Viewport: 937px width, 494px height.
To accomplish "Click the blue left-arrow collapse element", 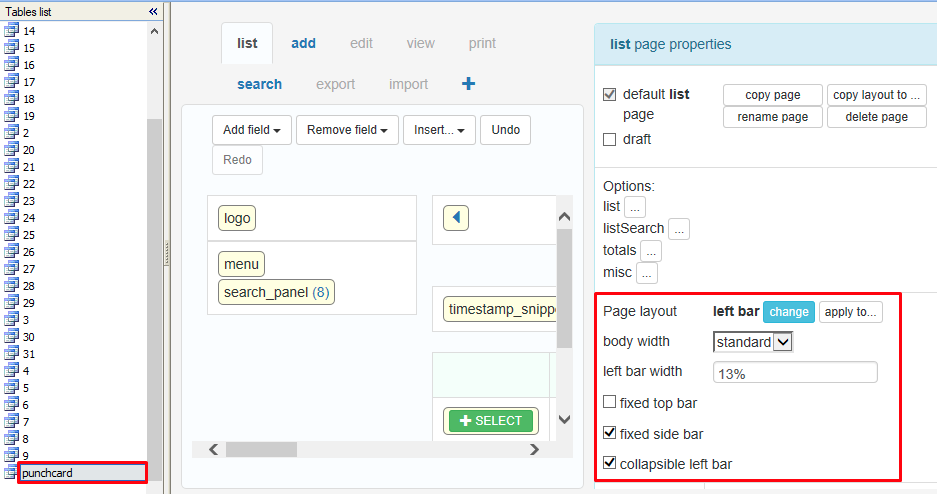I will point(455,217).
